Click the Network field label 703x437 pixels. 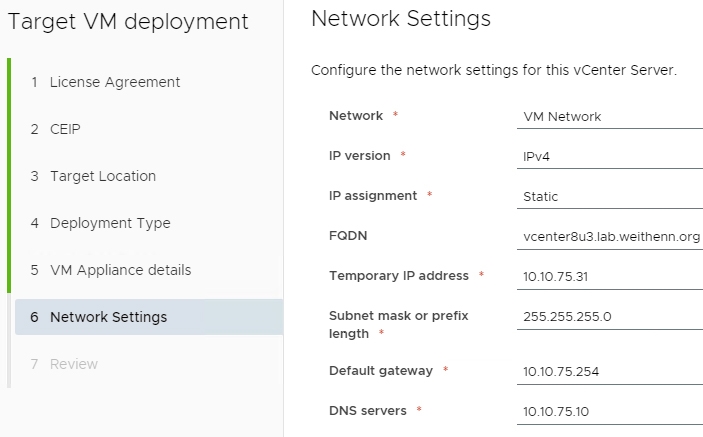[356, 116]
